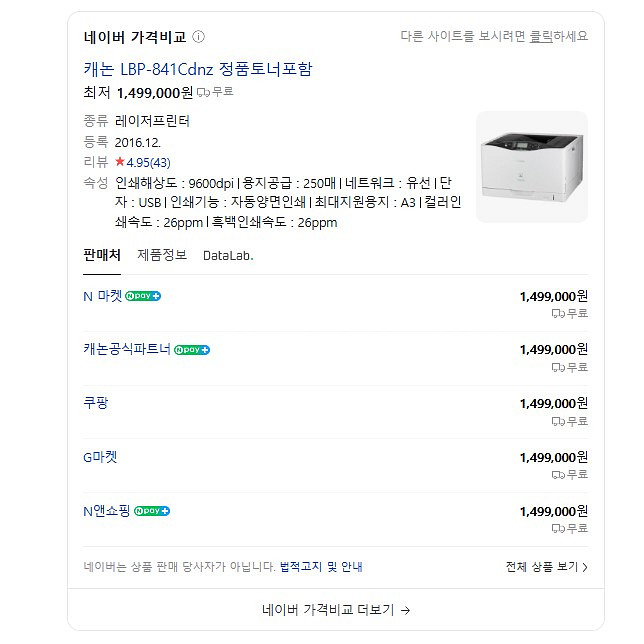This screenshot has height=644, width=644.
Task: Click the delivery truck icon beside 최저 price
Action: pos(203,92)
